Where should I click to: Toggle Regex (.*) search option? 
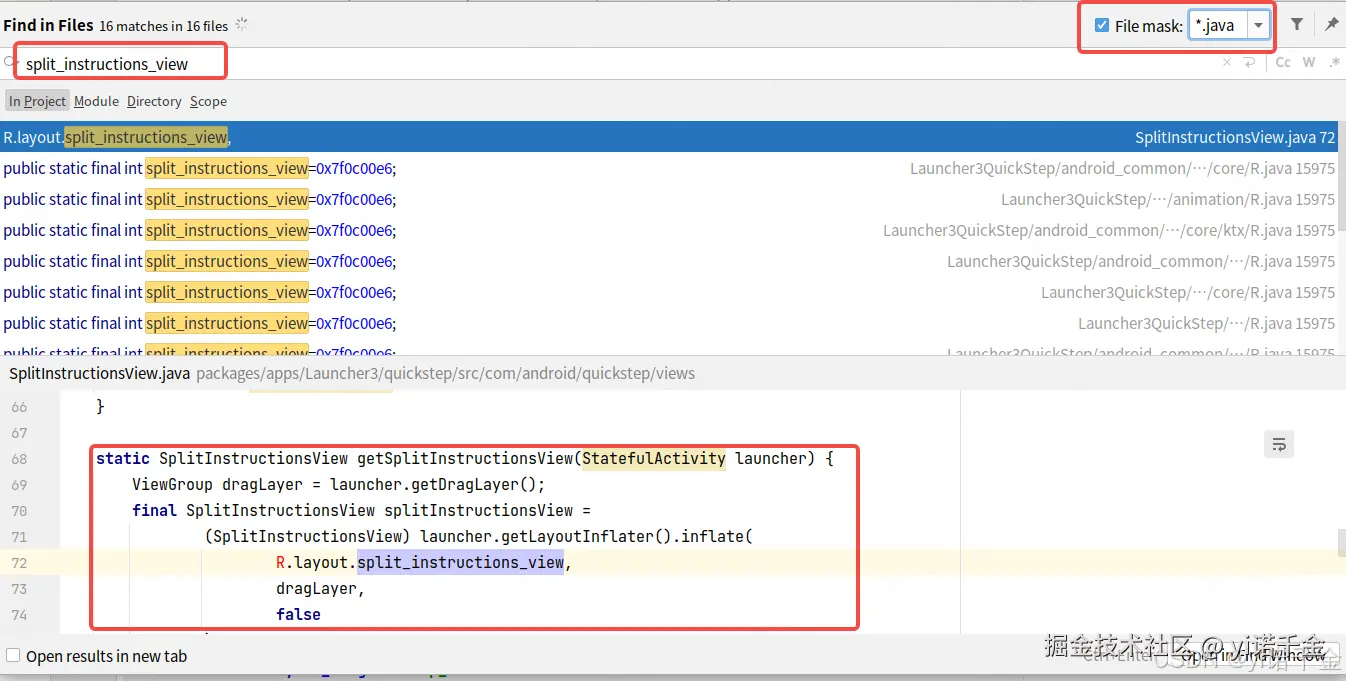click(x=1334, y=63)
